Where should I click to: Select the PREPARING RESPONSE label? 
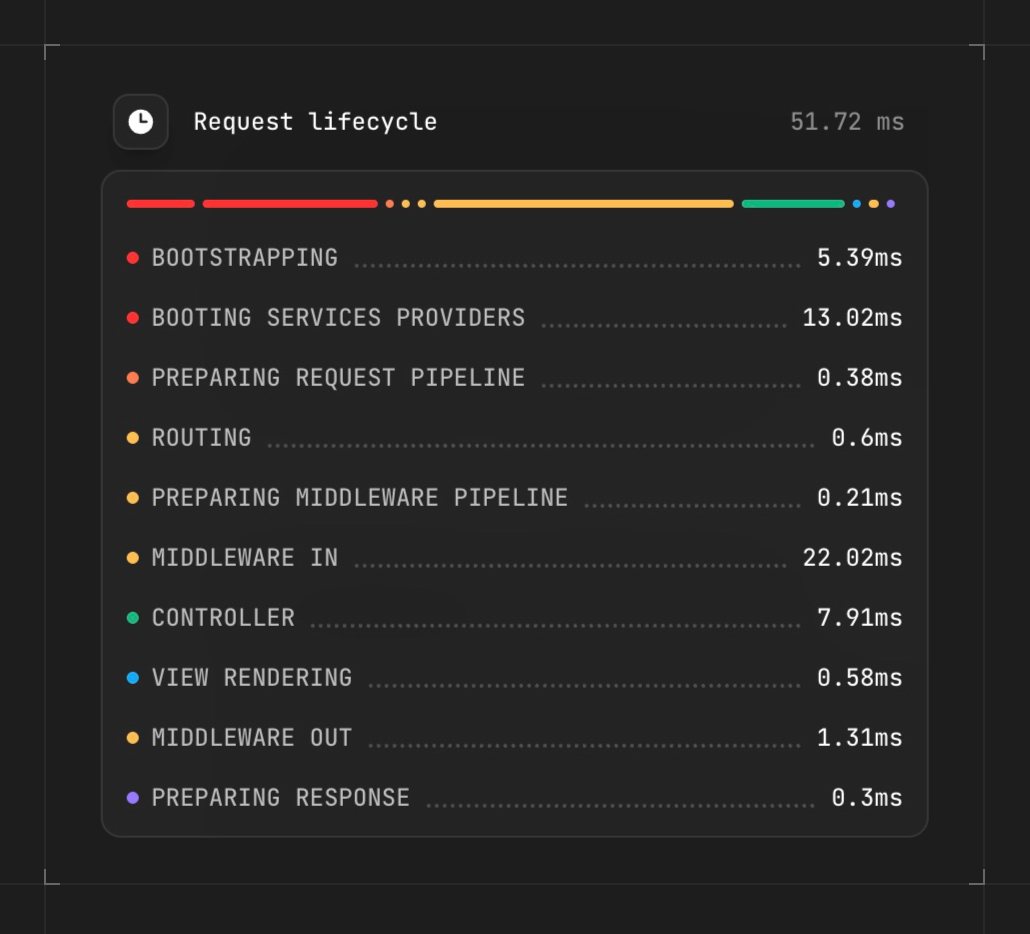point(281,797)
